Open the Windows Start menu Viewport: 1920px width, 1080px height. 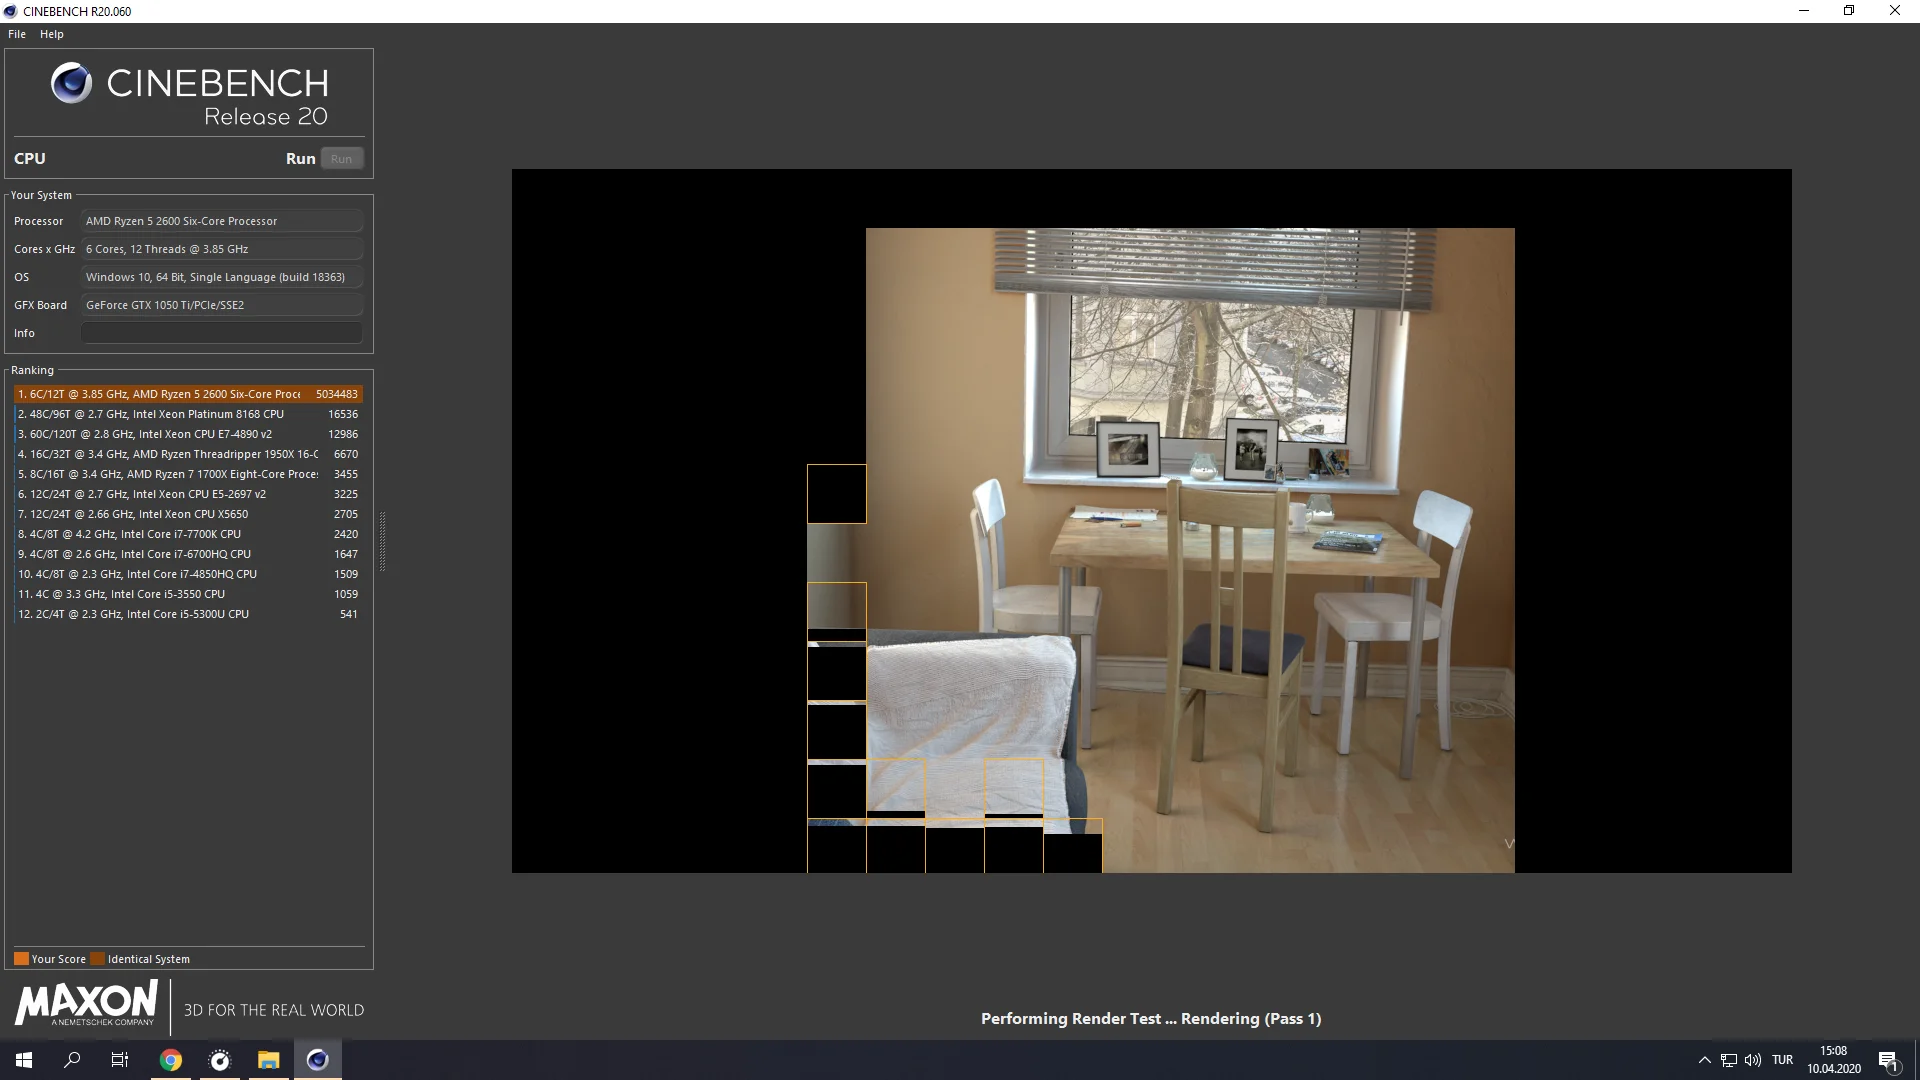point(24,1060)
